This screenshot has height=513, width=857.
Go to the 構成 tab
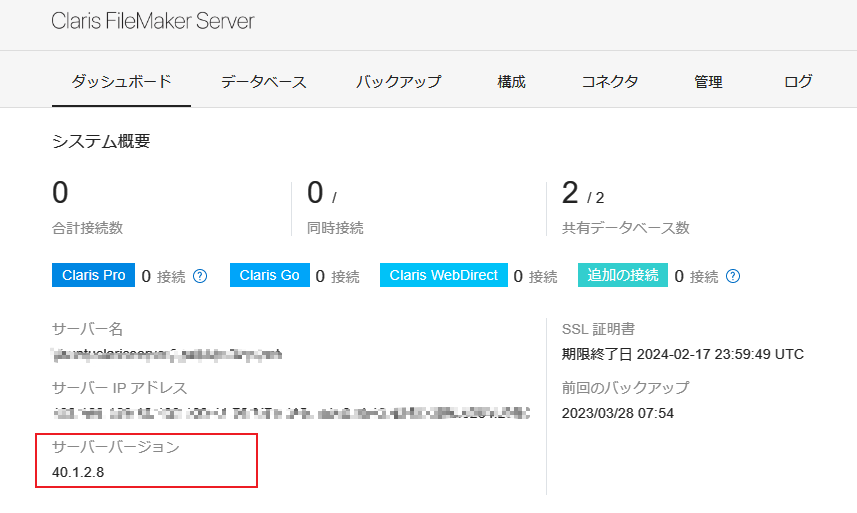click(511, 82)
